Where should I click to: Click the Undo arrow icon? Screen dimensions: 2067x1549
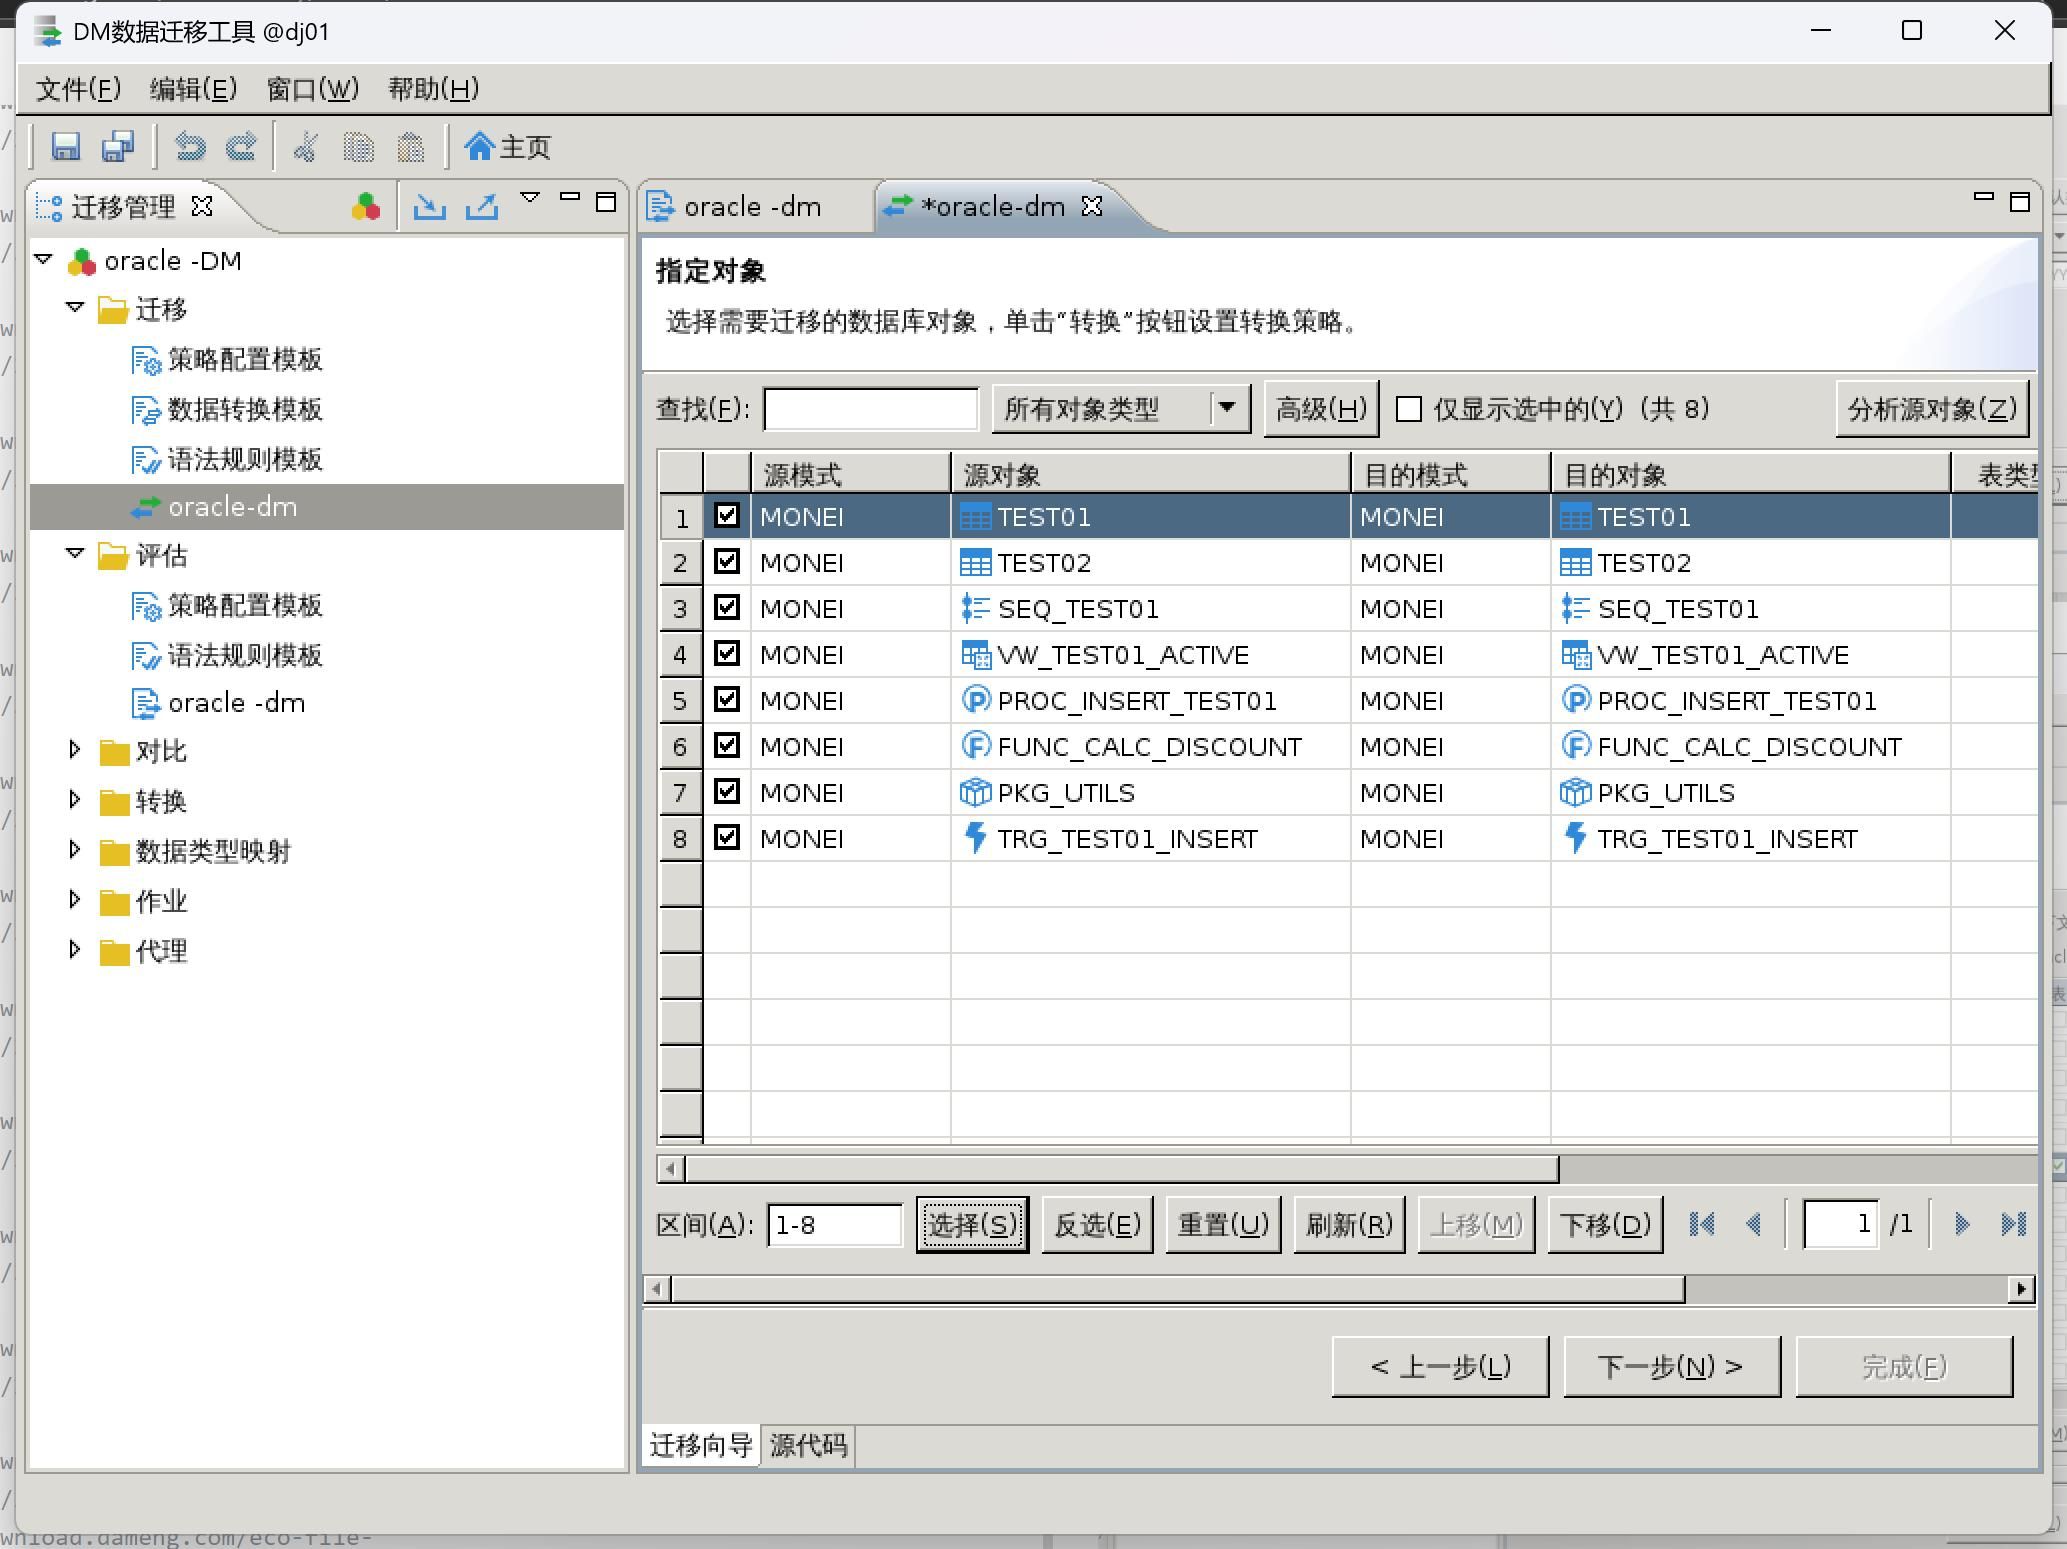coord(189,147)
